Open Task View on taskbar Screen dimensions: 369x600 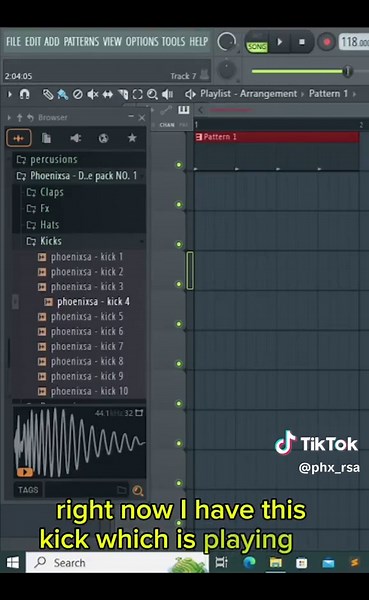[x=221, y=562]
